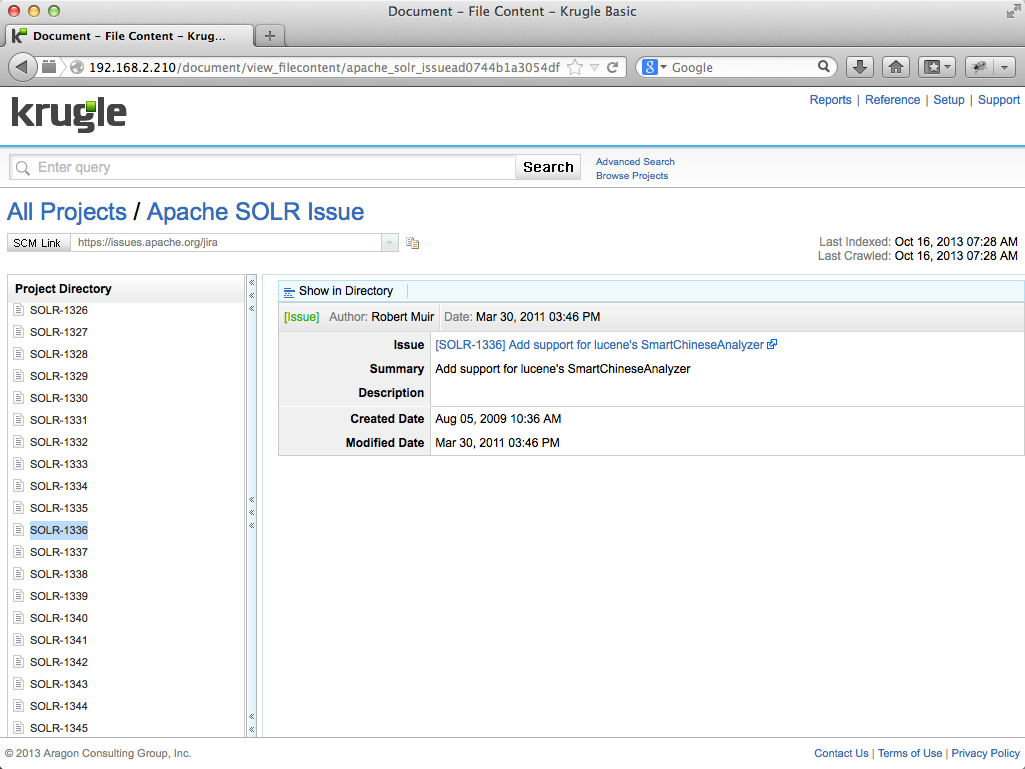This screenshot has height=769, width=1025.
Task: Navigate to All Projects breadcrumb
Action: coord(67,212)
